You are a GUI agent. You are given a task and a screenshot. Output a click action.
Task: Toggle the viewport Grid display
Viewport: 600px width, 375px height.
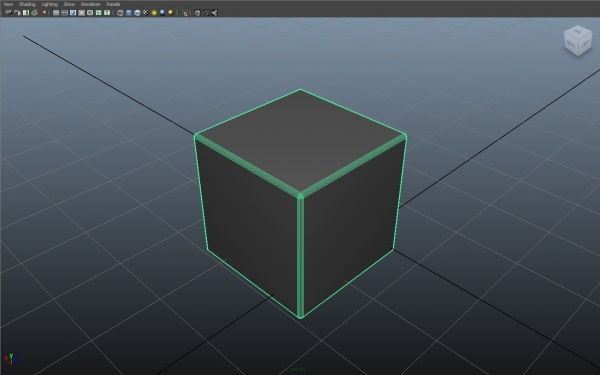56,13
